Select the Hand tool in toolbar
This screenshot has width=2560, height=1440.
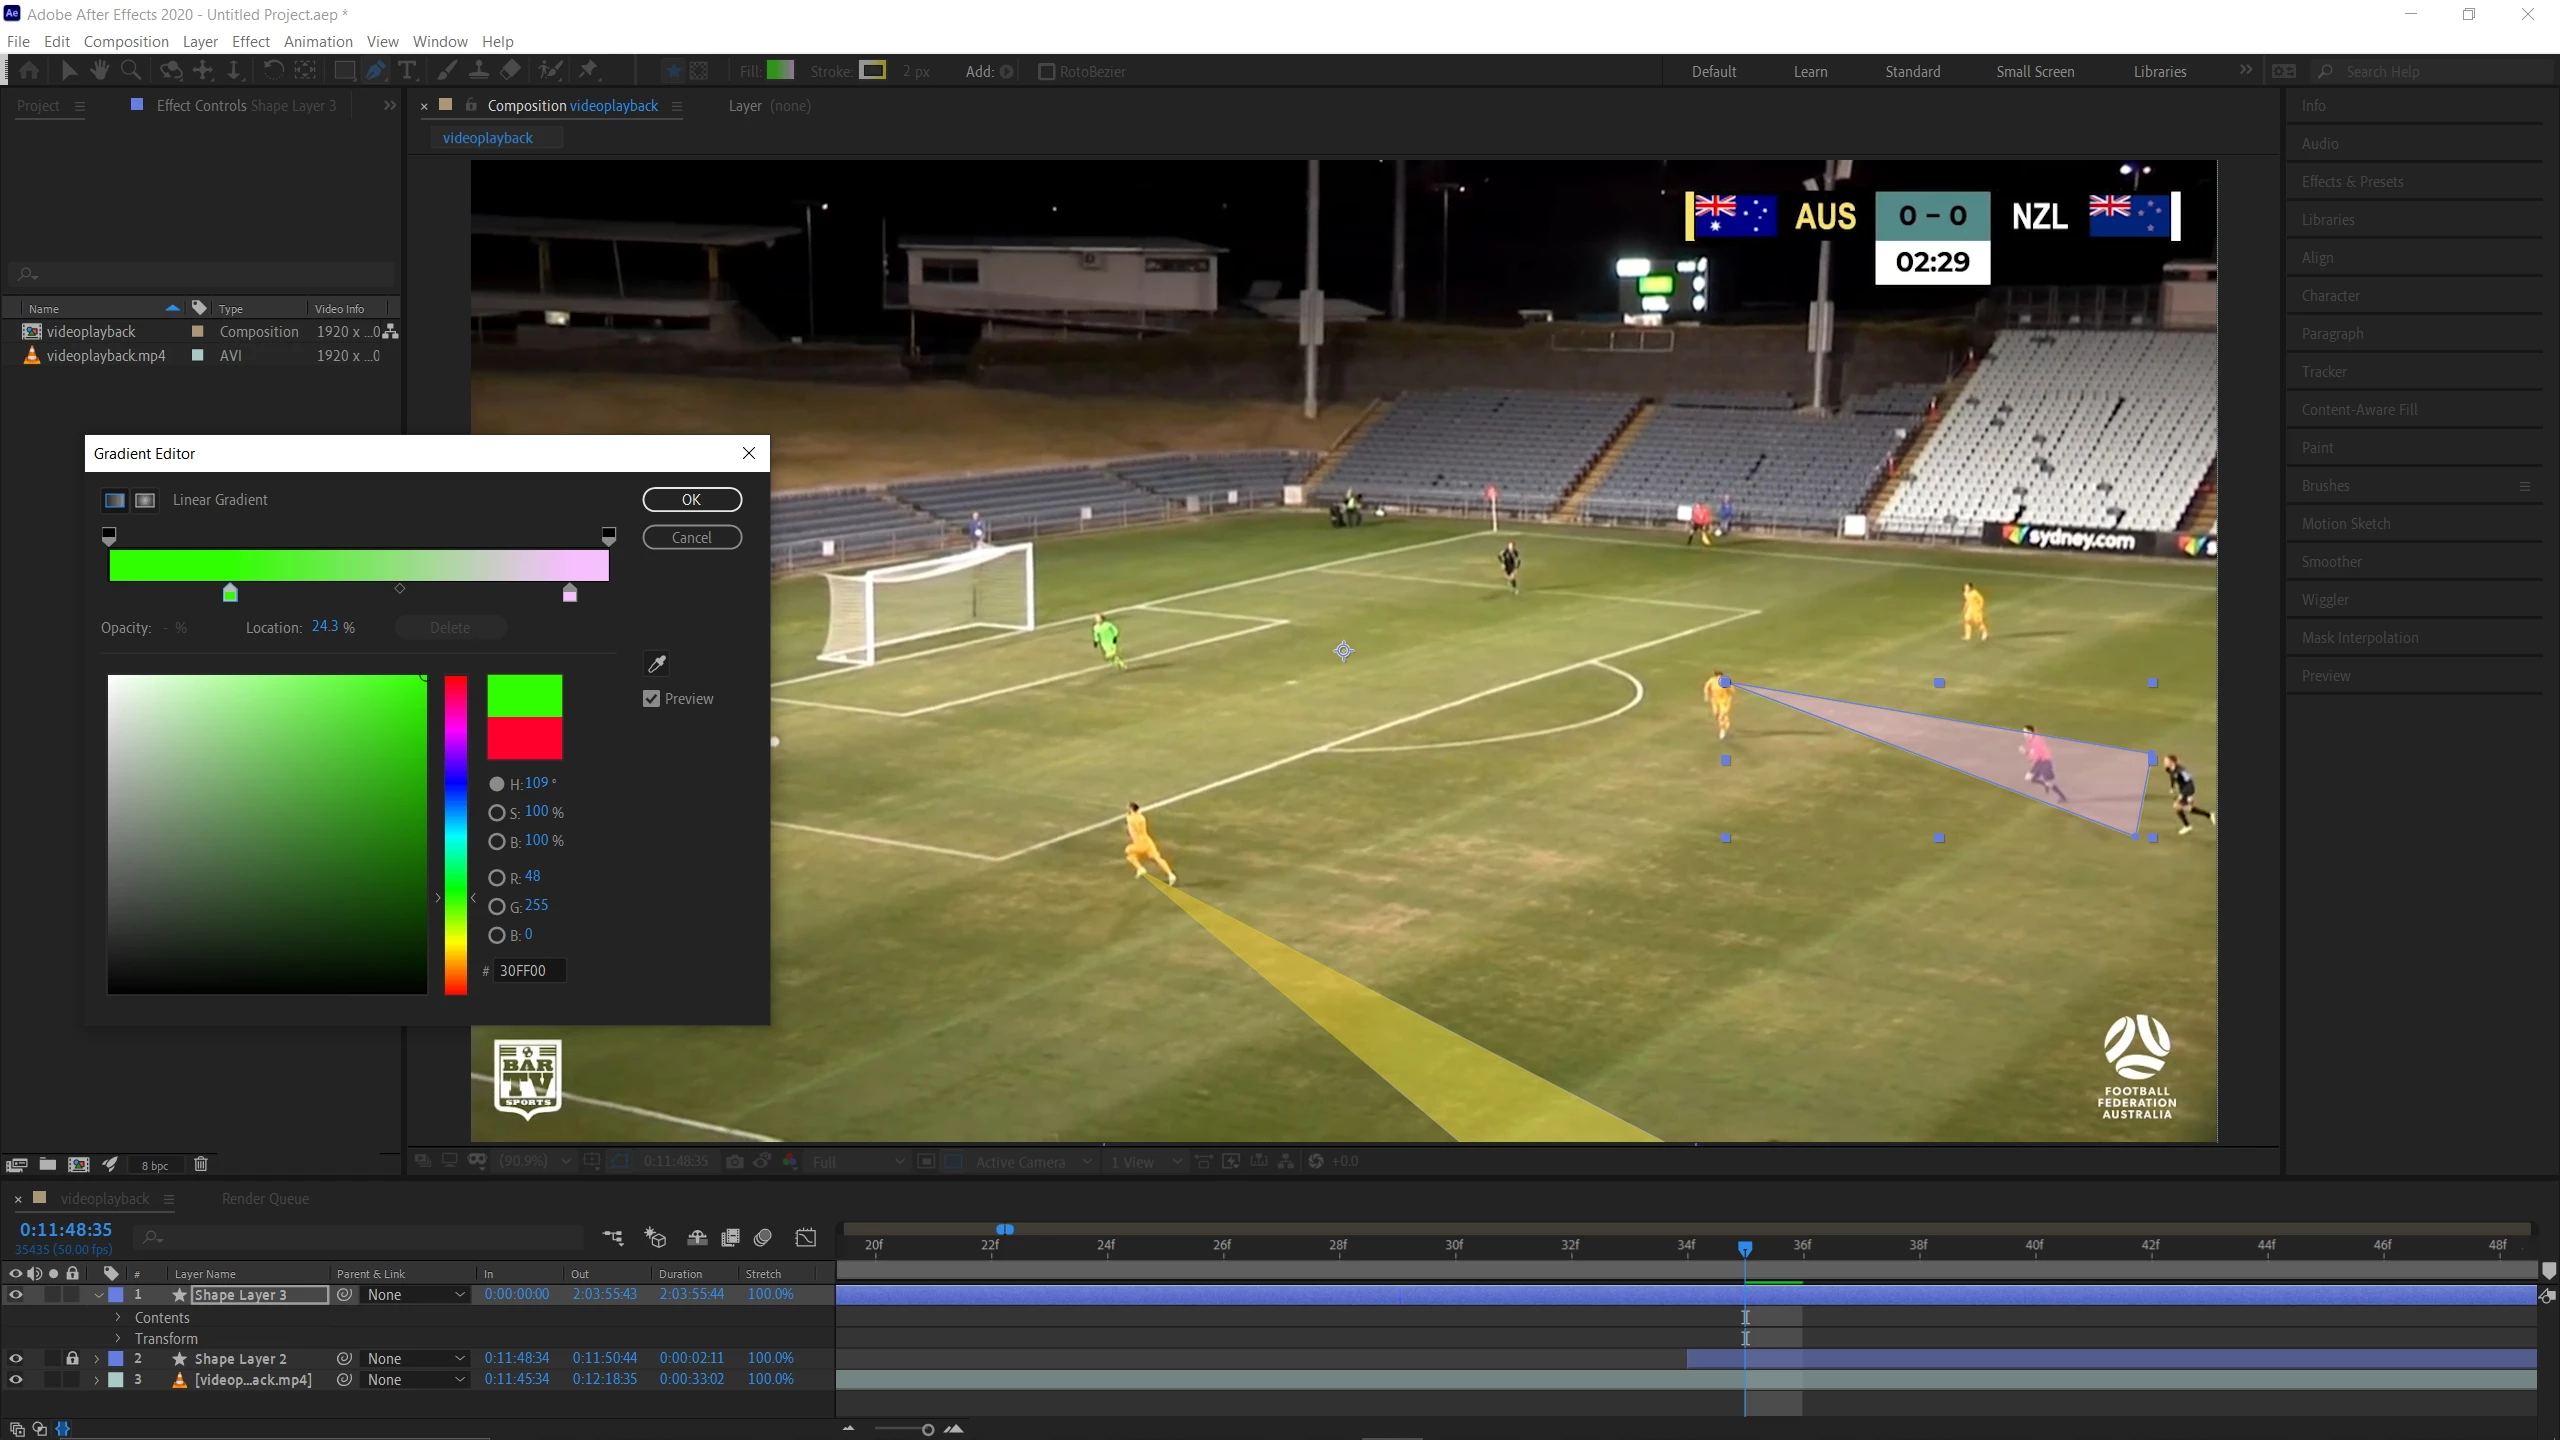[99, 71]
